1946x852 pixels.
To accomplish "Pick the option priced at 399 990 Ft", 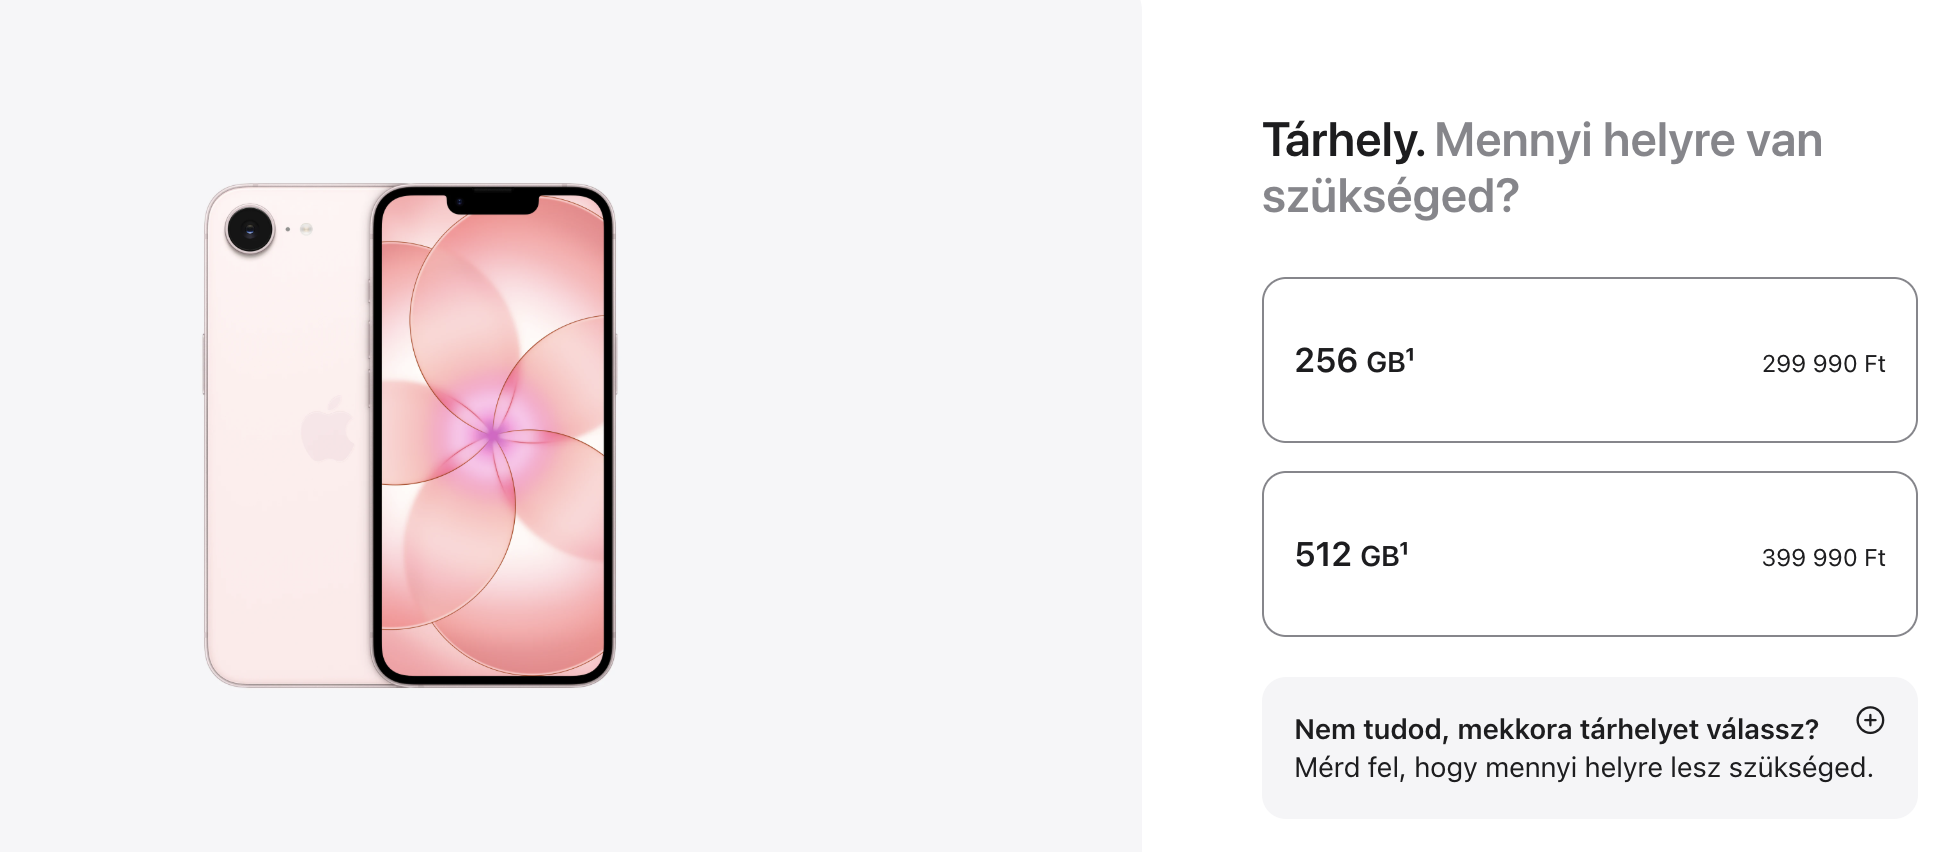I will point(1822,558).
